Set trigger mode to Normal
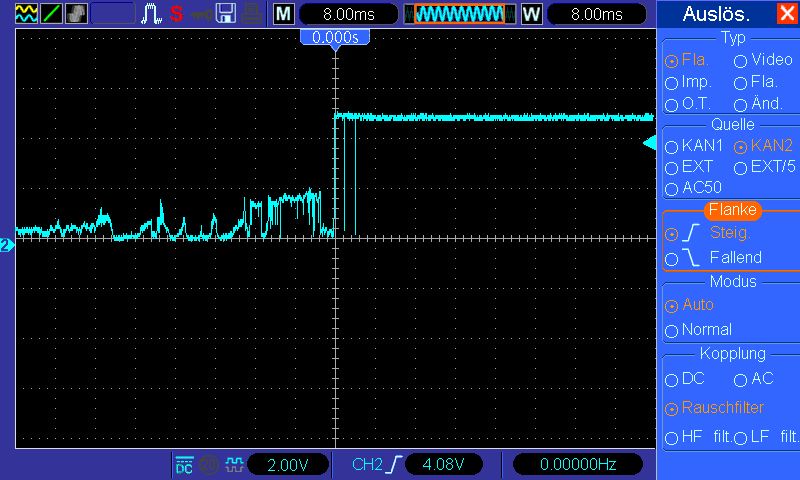Screen dimensions: 800x480 pyautogui.click(x=698, y=330)
